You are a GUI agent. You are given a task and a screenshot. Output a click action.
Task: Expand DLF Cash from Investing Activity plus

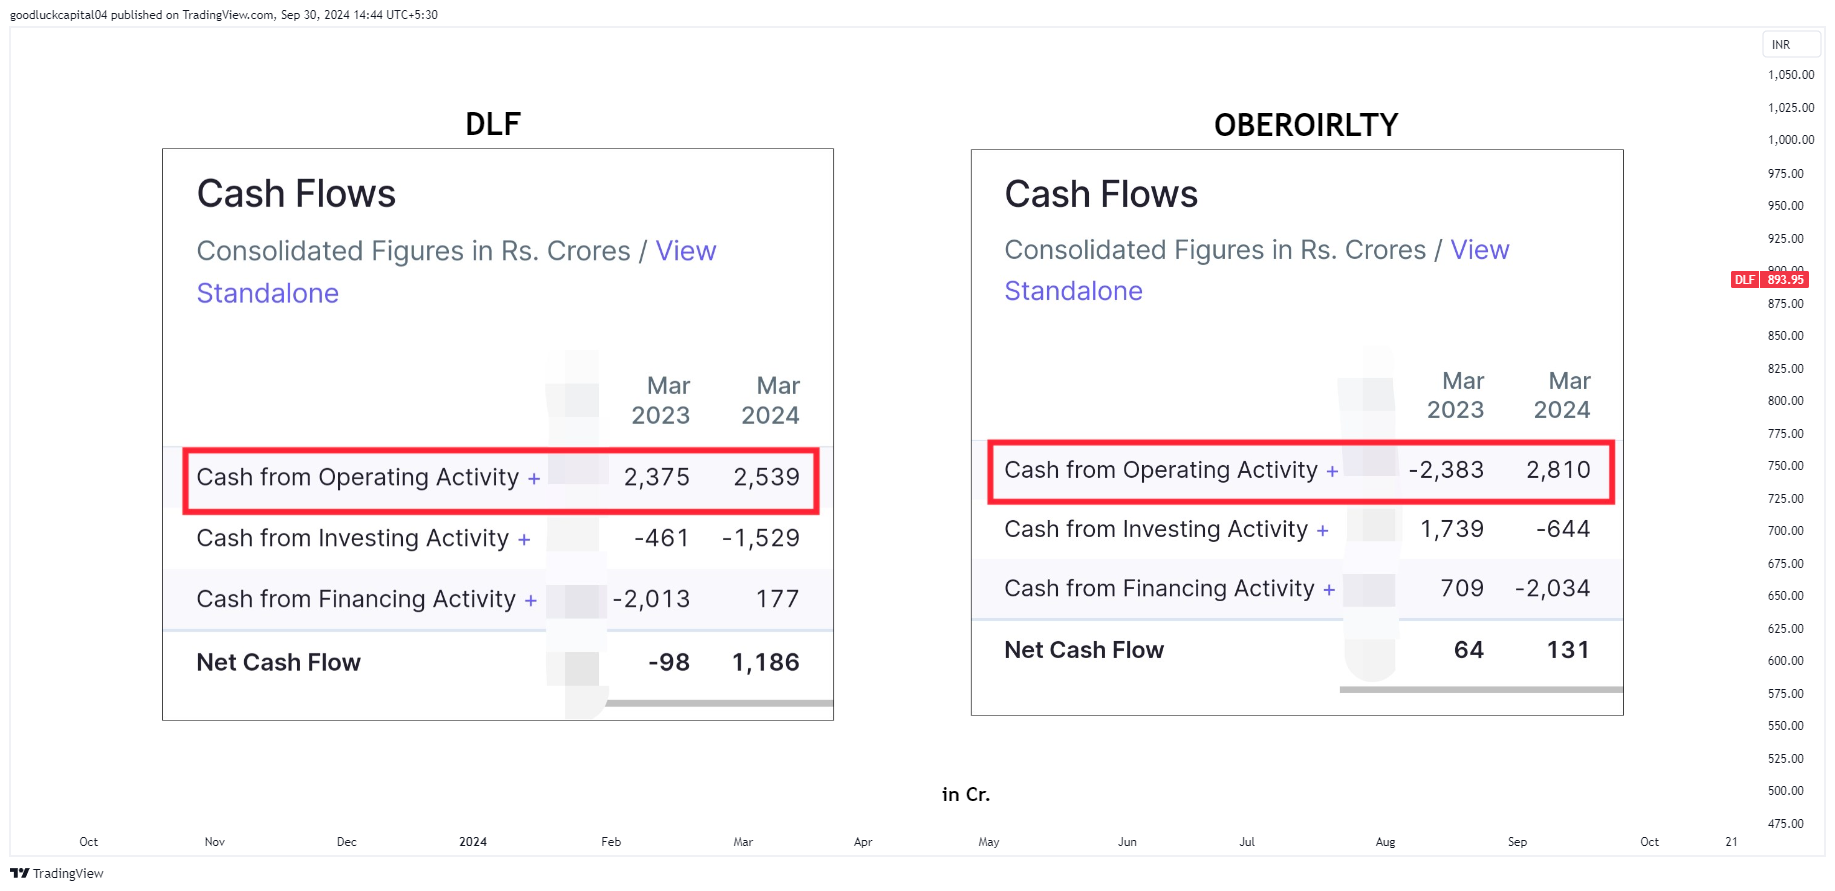click(524, 540)
